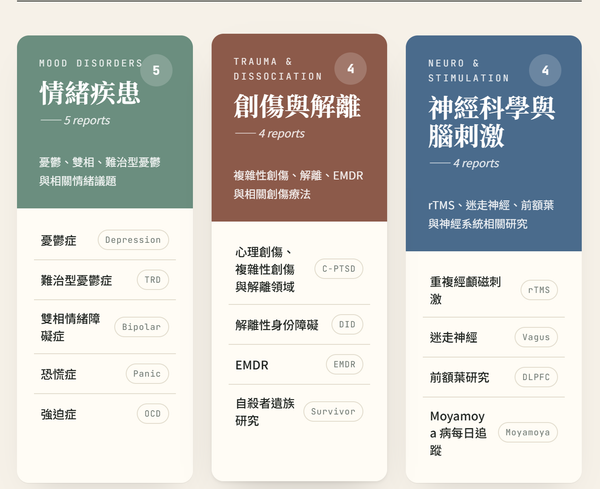
Task: Open 前額葉研究 report
Action: tap(494, 377)
